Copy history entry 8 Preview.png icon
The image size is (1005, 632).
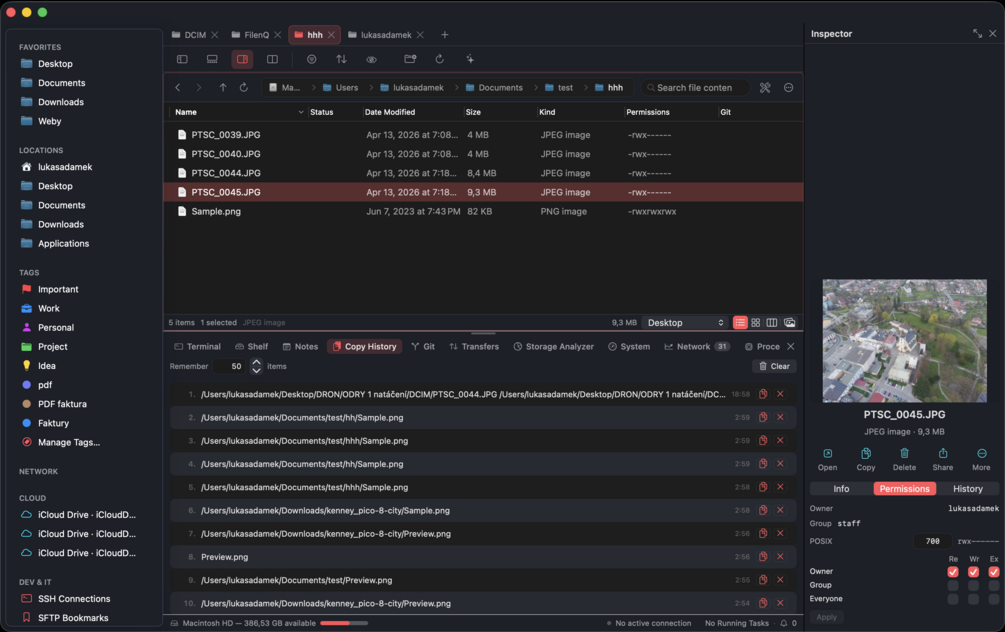tap(763, 557)
